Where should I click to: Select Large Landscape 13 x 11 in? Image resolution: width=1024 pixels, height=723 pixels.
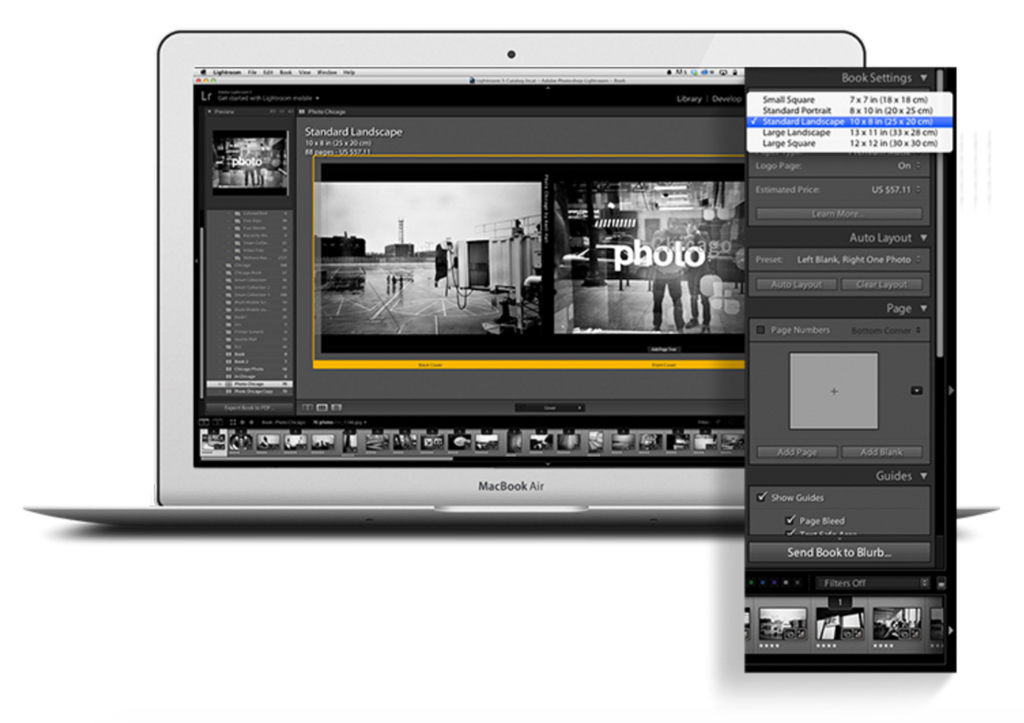(x=849, y=132)
